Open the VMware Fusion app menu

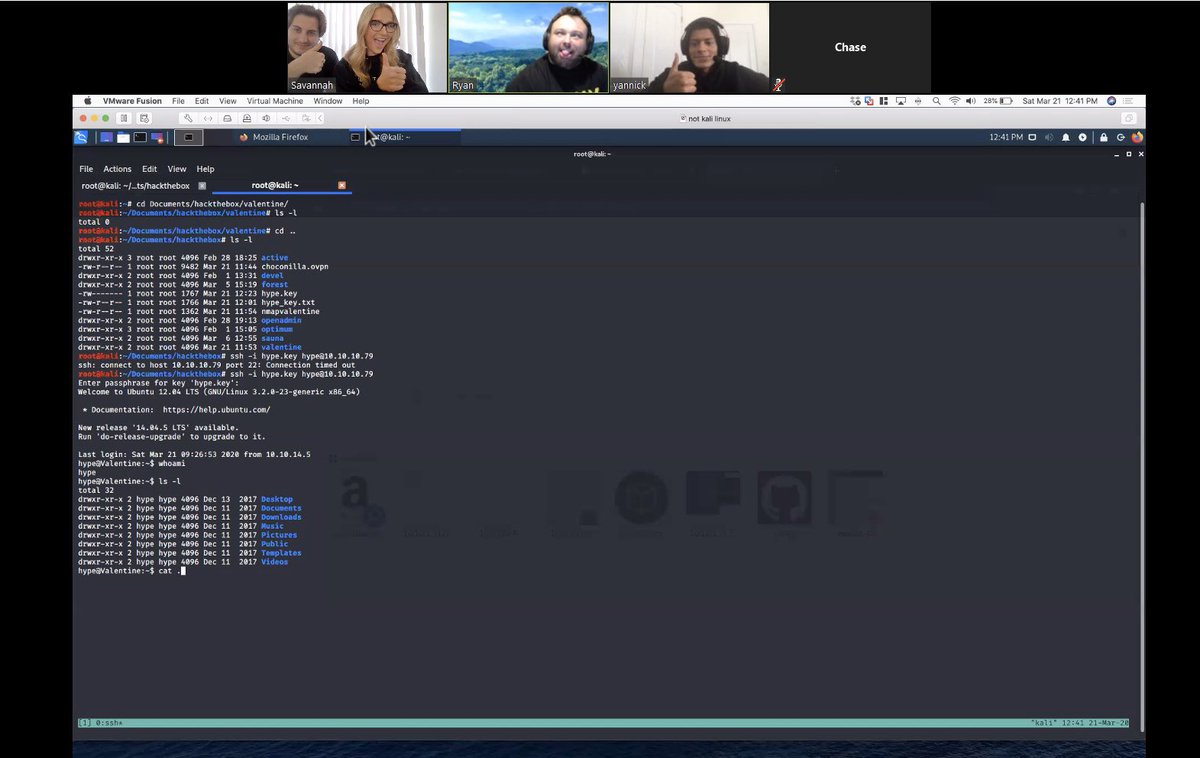[x=132, y=101]
